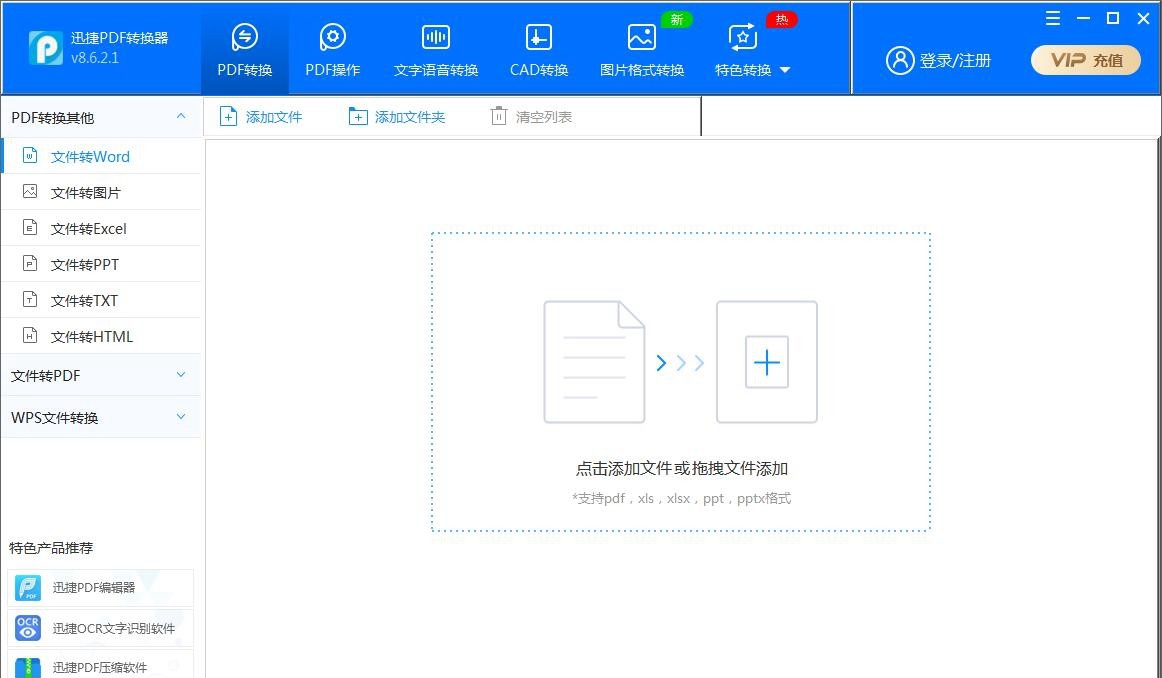The image size is (1162, 678).
Task: Click the PPT icon beside 文件转PPT
Action: click(x=30, y=264)
